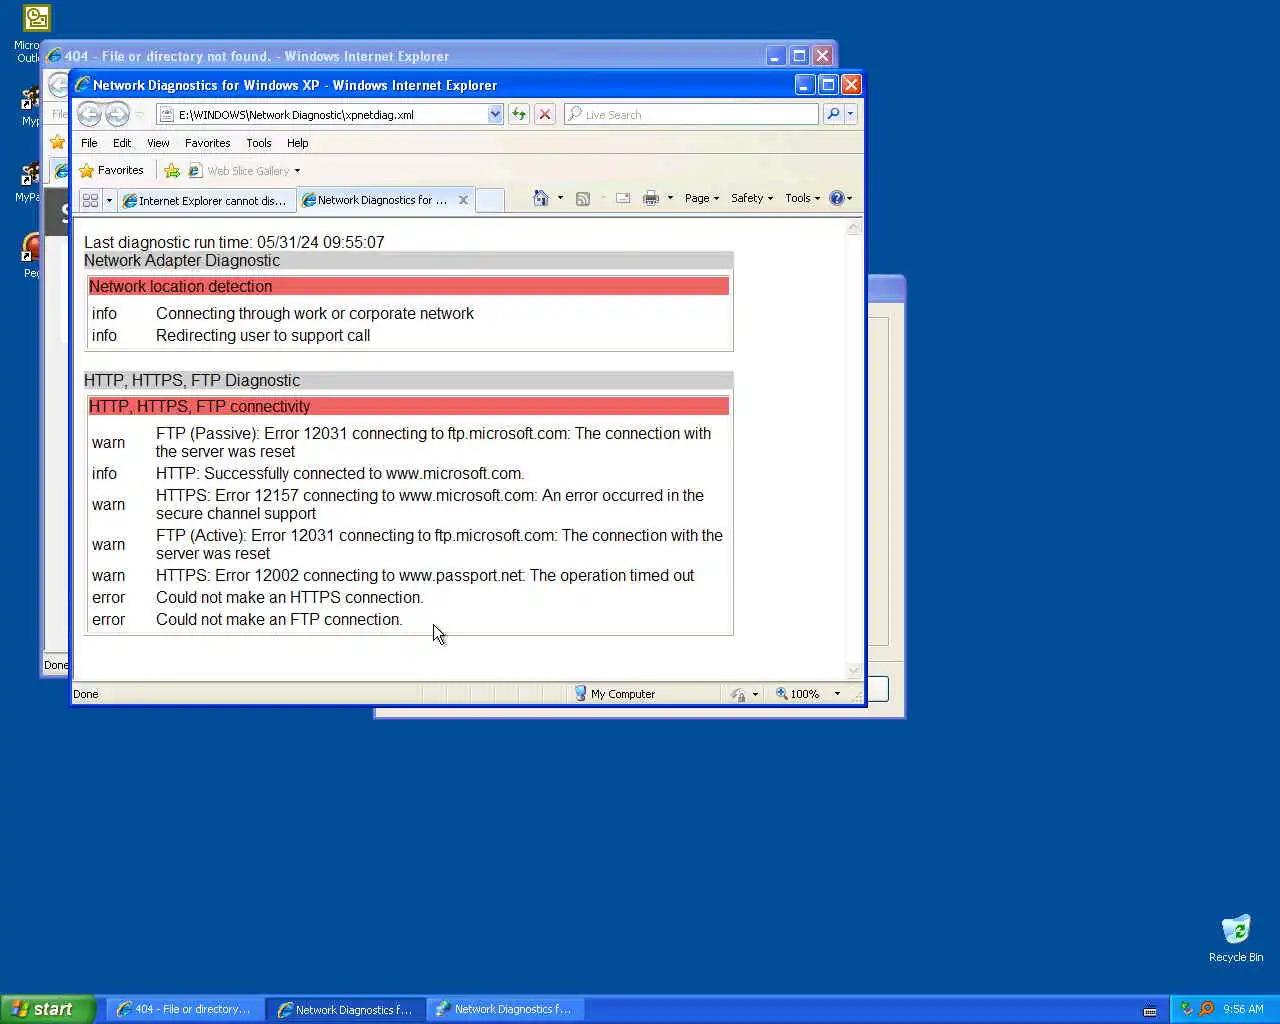This screenshot has width=1280, height=1024.
Task: Click the HTTP, HTTPS, FTP connectivity red header
Action: point(409,406)
